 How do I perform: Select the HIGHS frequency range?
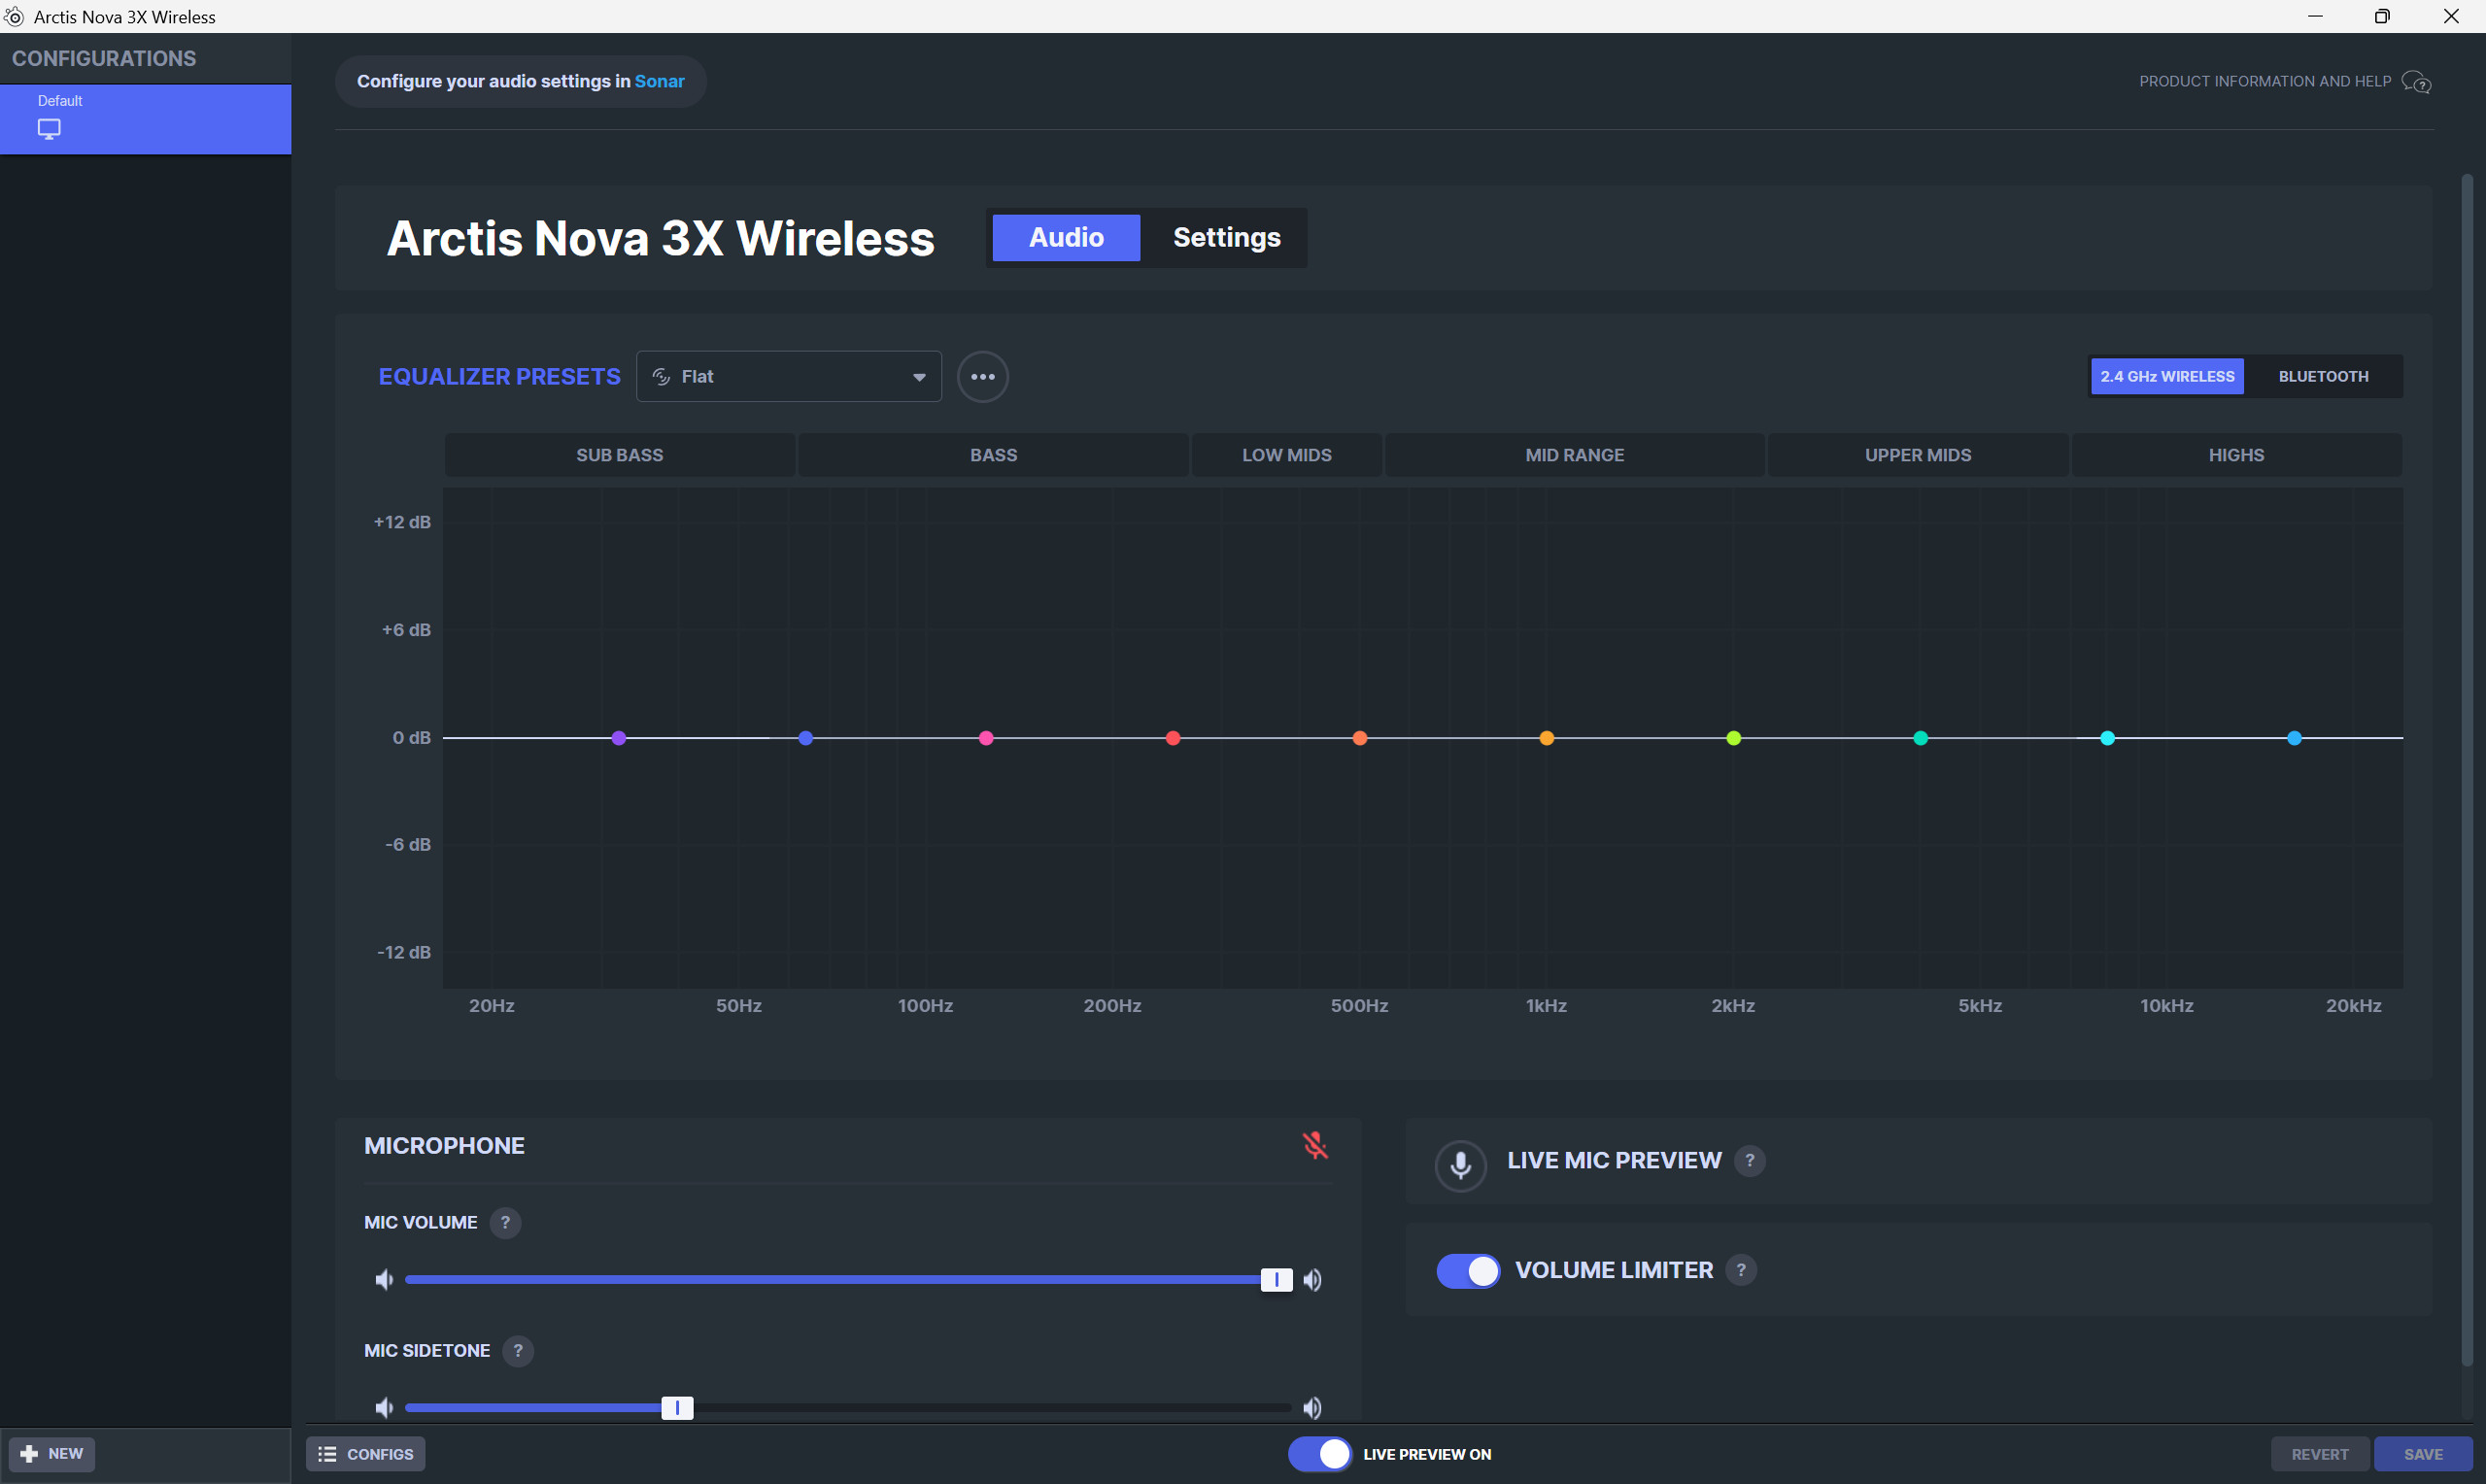(x=2236, y=455)
